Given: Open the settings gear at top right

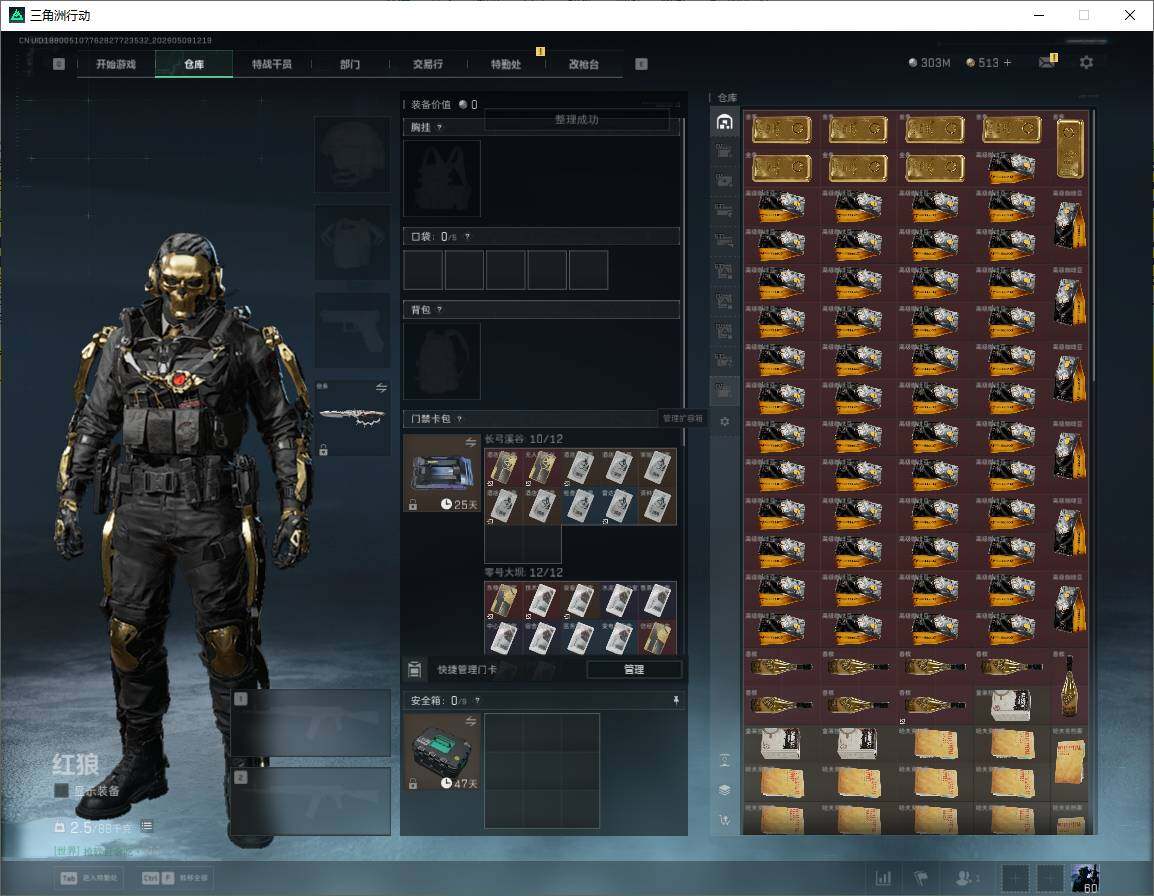Looking at the screenshot, I should click(1086, 63).
